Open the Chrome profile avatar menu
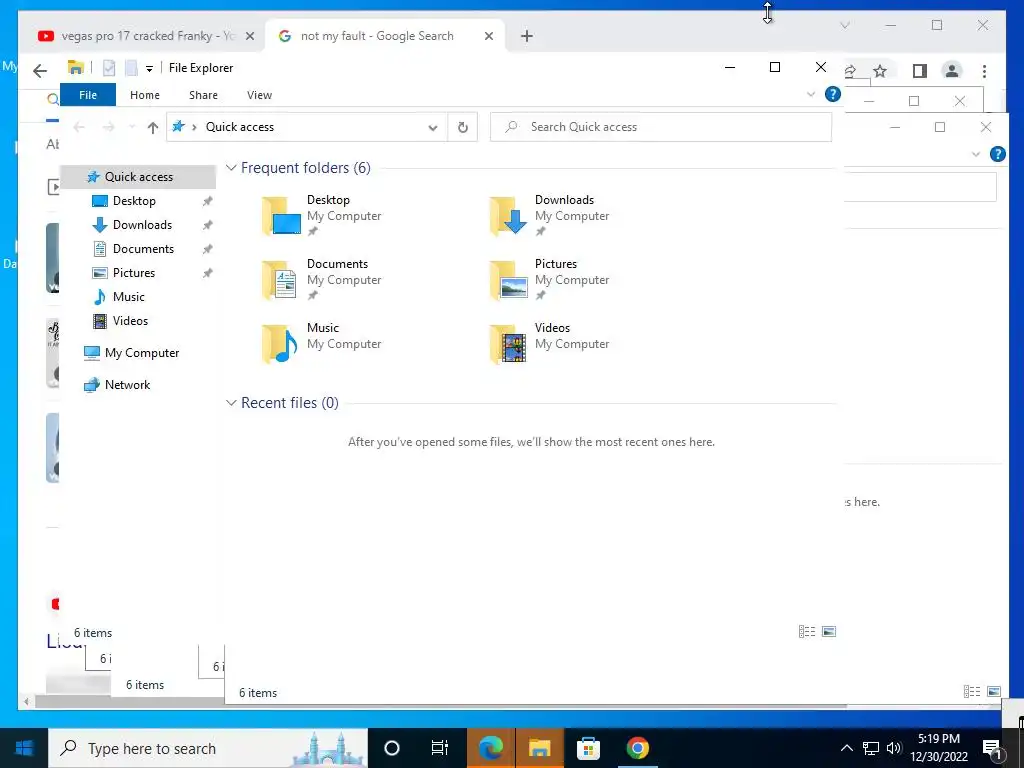The width and height of the screenshot is (1024, 768). coord(952,71)
